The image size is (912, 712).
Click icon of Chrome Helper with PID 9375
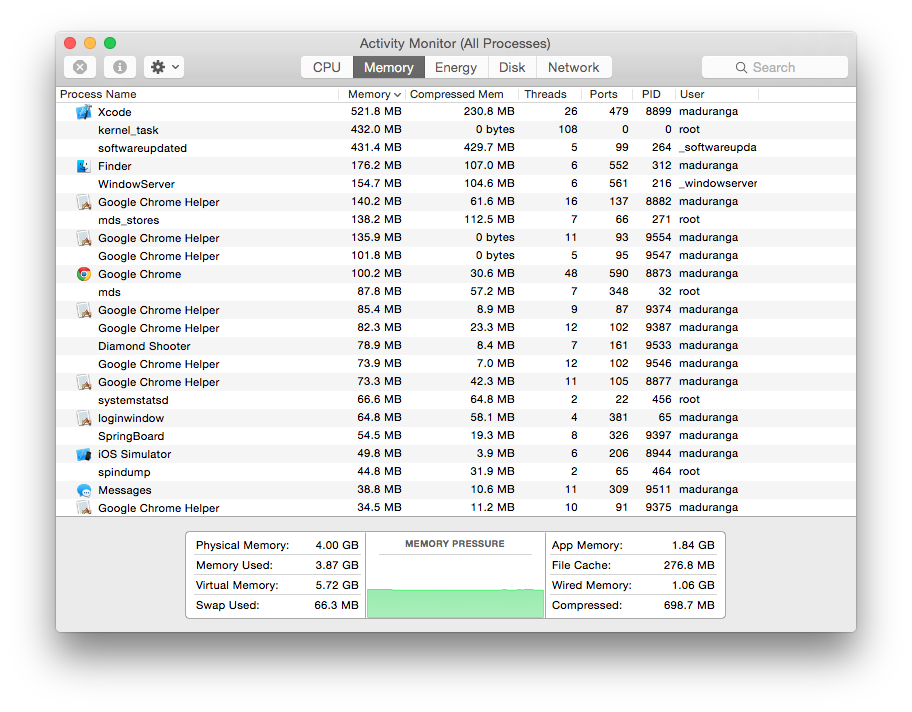point(84,508)
